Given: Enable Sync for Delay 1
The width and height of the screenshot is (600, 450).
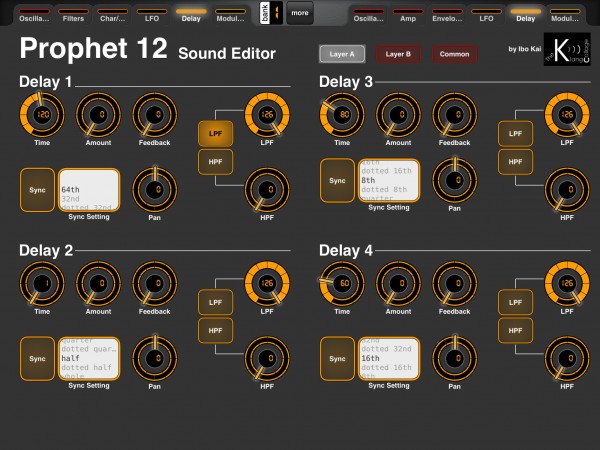Looking at the screenshot, I should pyautogui.click(x=38, y=190).
